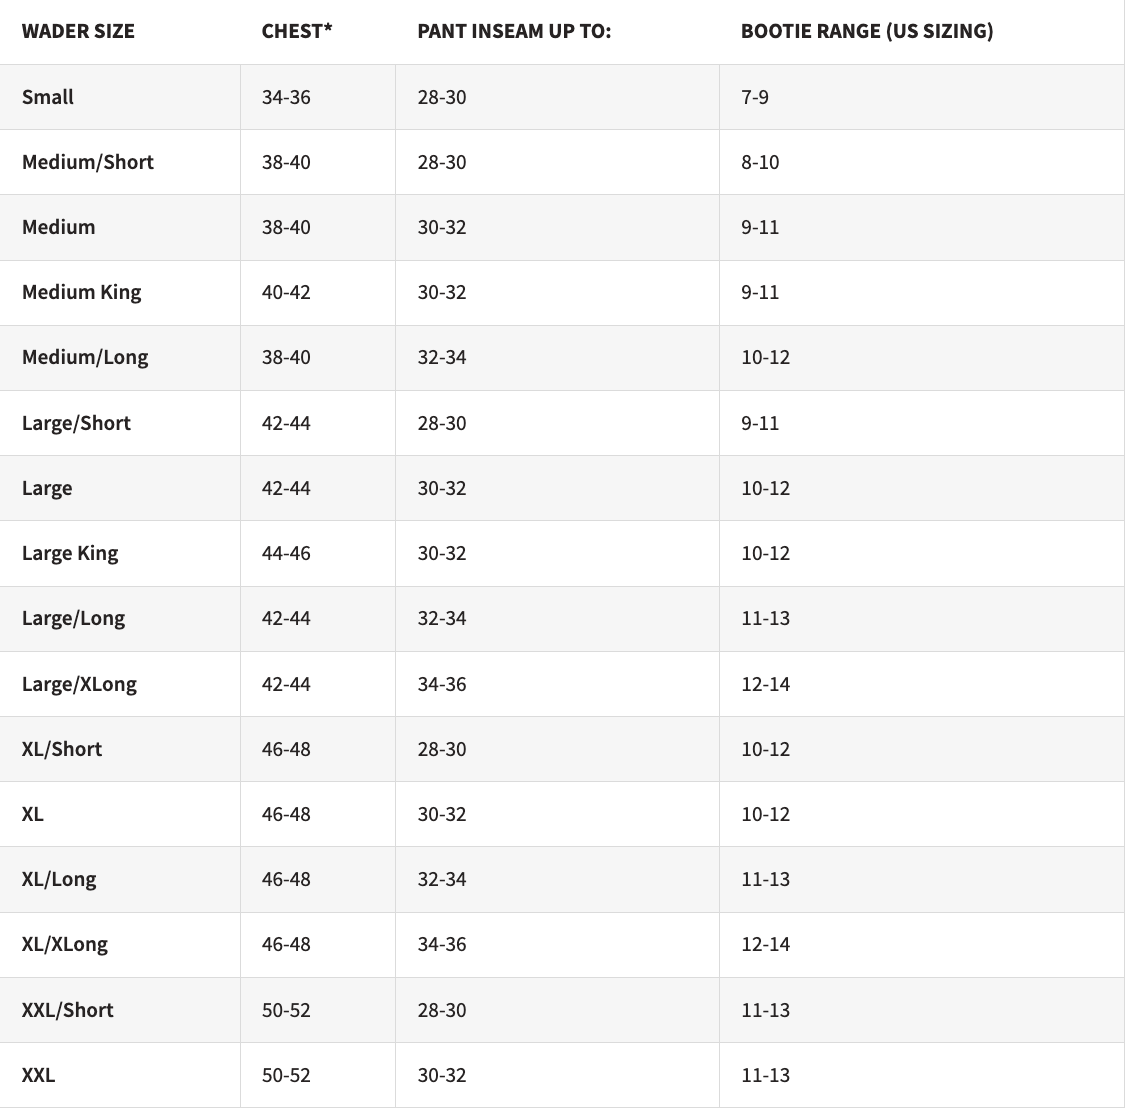Click the Large King size label
Image resolution: width=1130 pixels, height=1110 pixels.
click(x=70, y=554)
